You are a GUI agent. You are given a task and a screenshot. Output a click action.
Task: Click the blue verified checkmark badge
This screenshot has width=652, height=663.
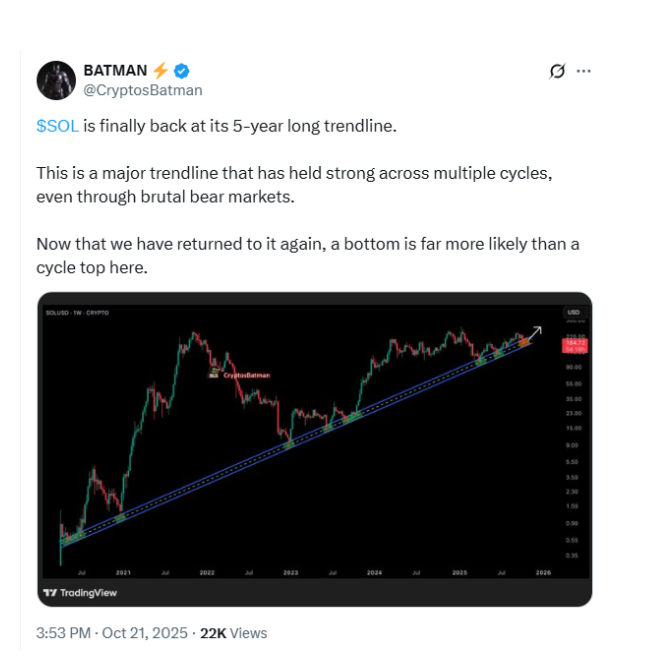click(x=183, y=71)
